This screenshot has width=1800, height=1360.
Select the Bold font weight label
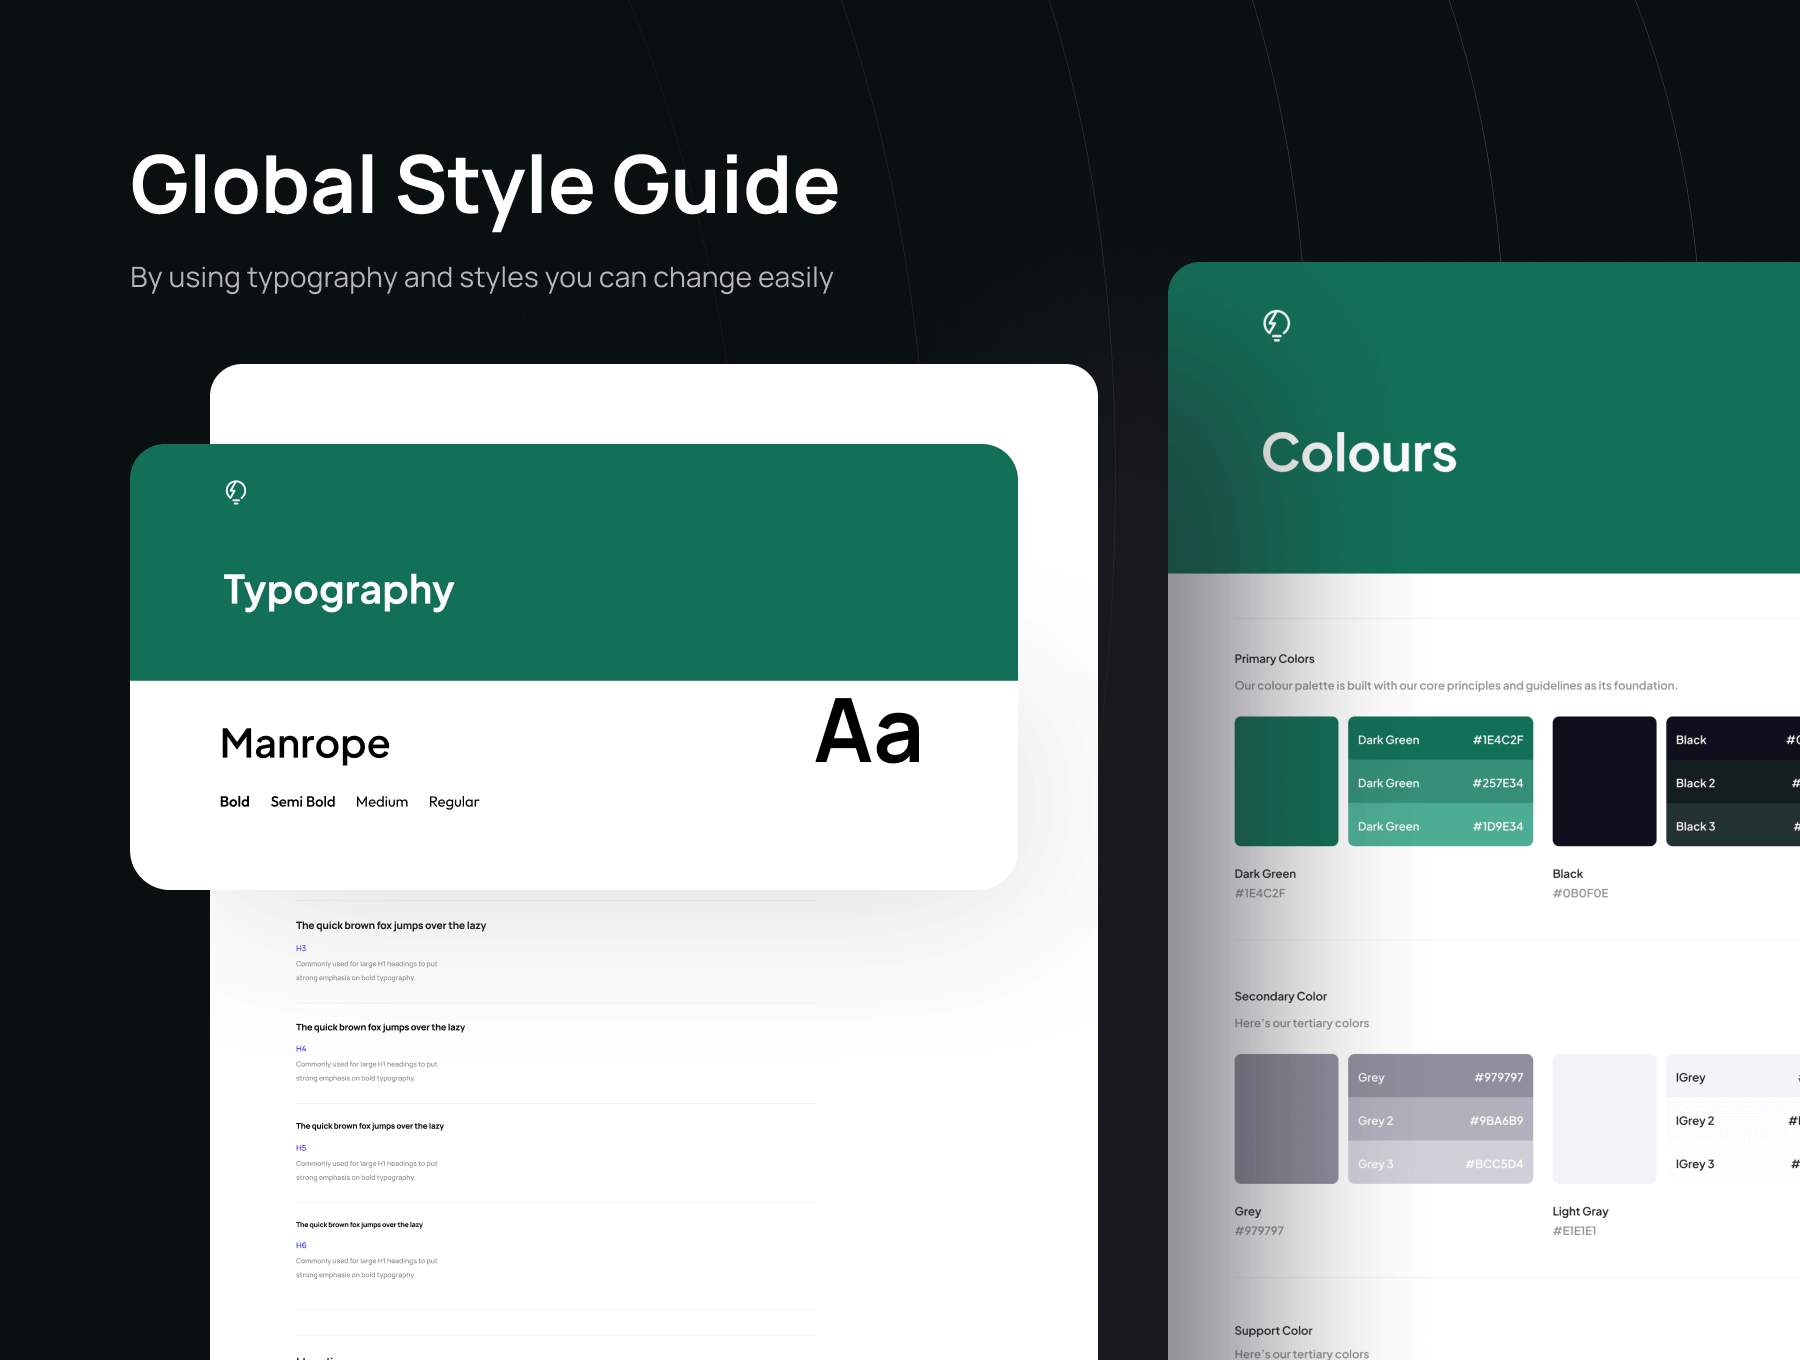(234, 802)
